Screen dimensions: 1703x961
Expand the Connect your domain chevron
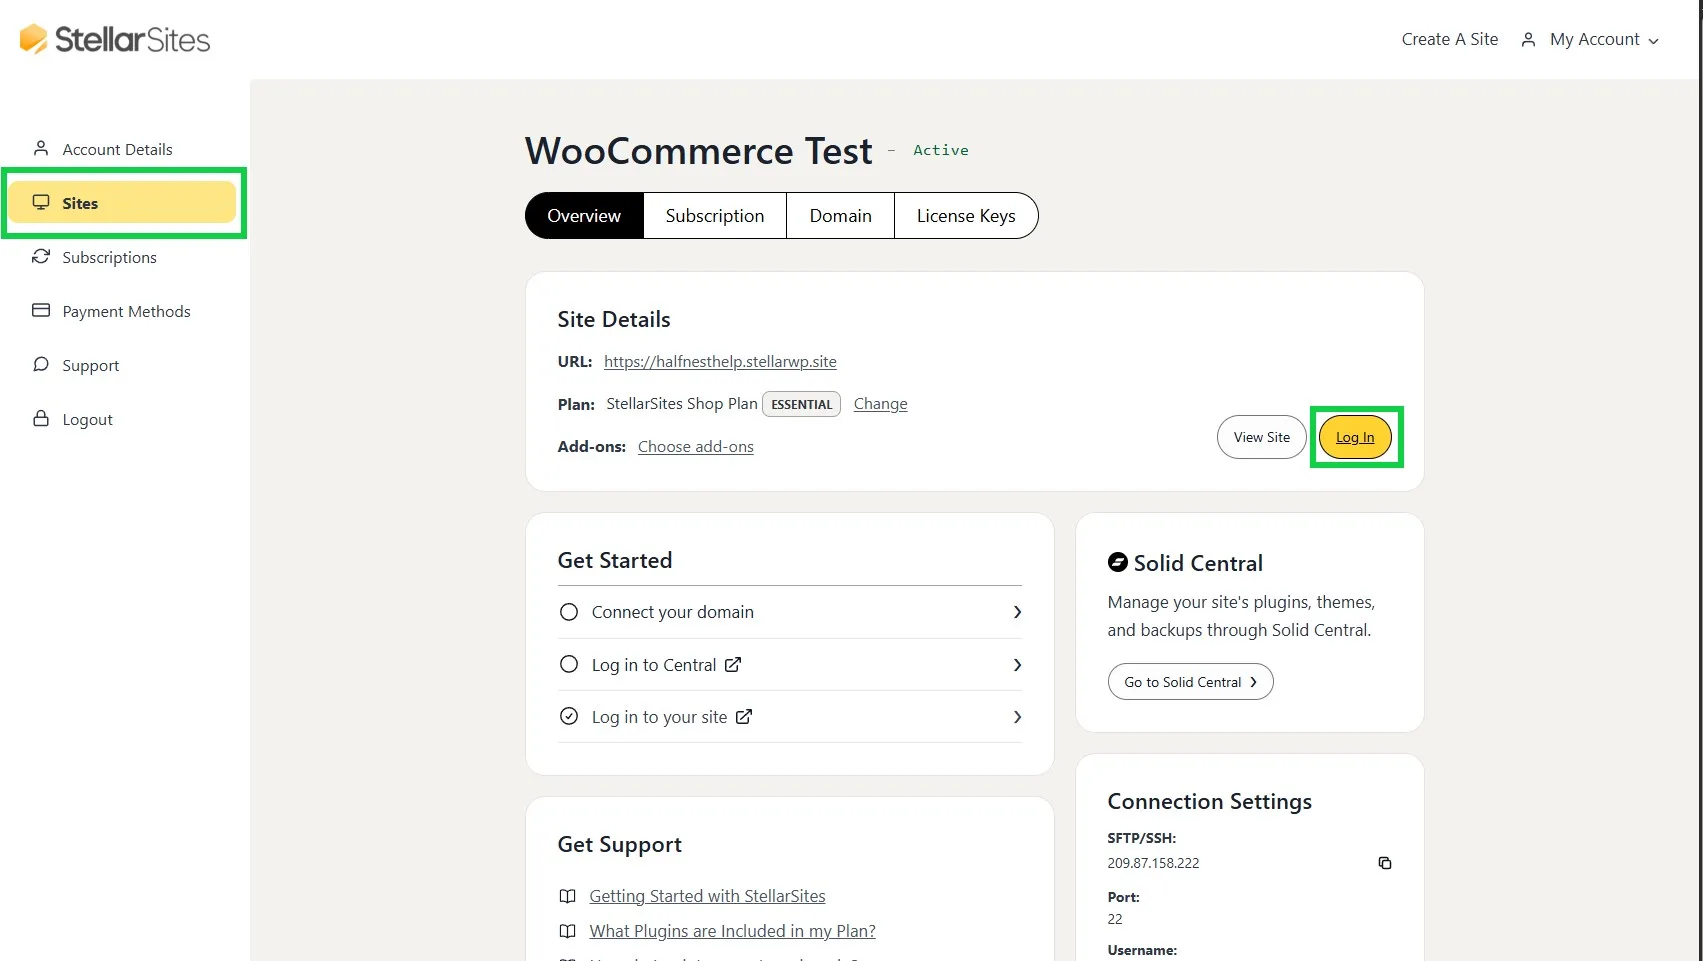click(1017, 611)
